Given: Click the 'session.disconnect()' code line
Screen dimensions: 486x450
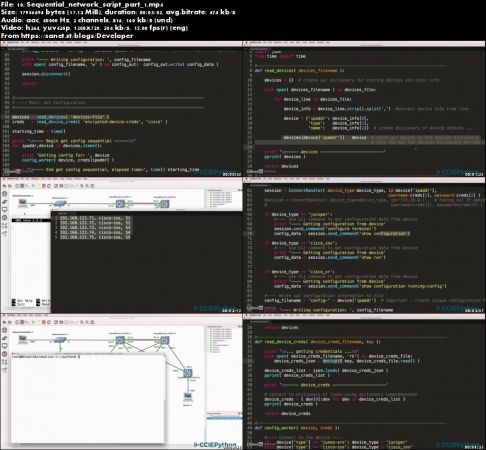Looking at the screenshot, I should point(46,74).
